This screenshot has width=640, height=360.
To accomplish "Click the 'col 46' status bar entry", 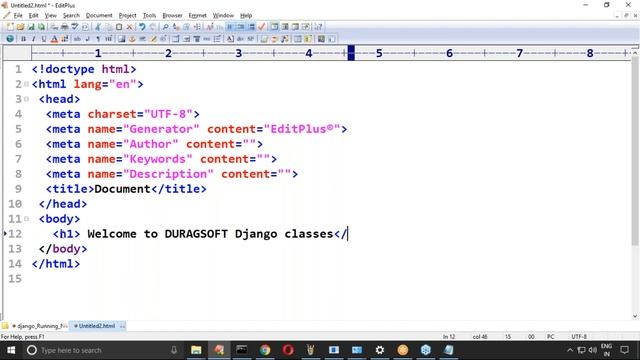I will (480, 337).
